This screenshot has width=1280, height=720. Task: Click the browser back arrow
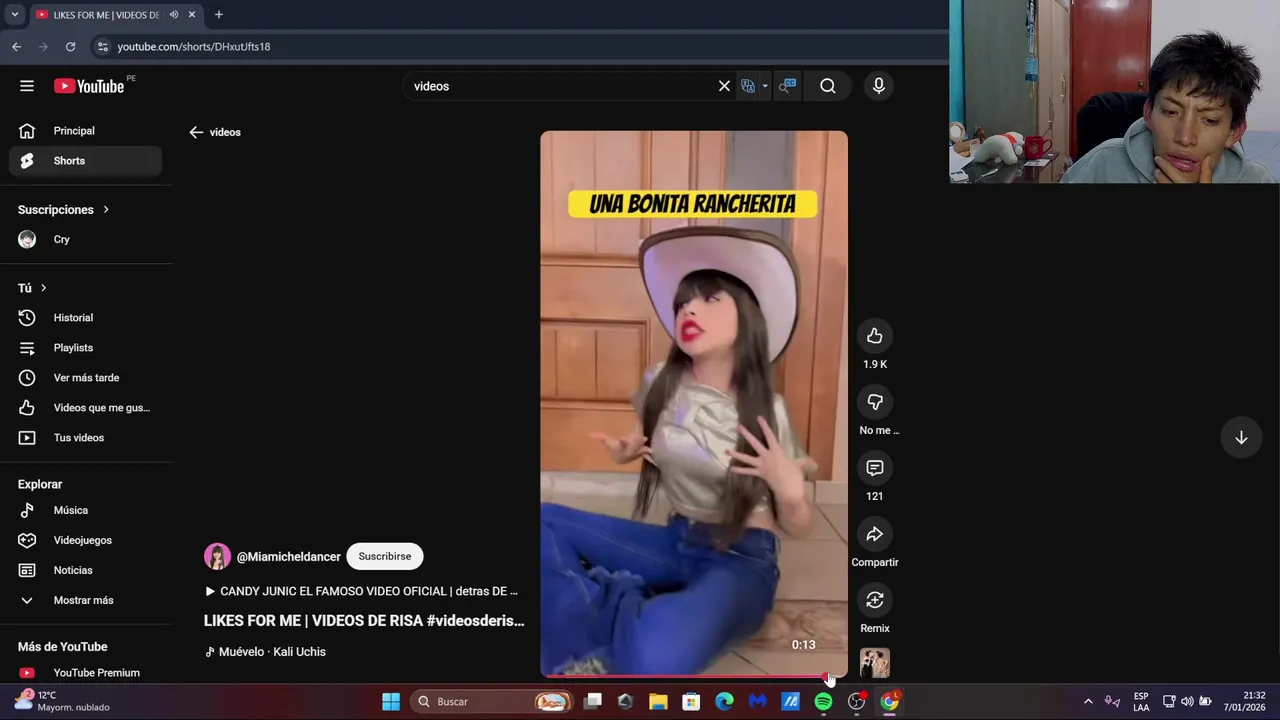click(16, 47)
